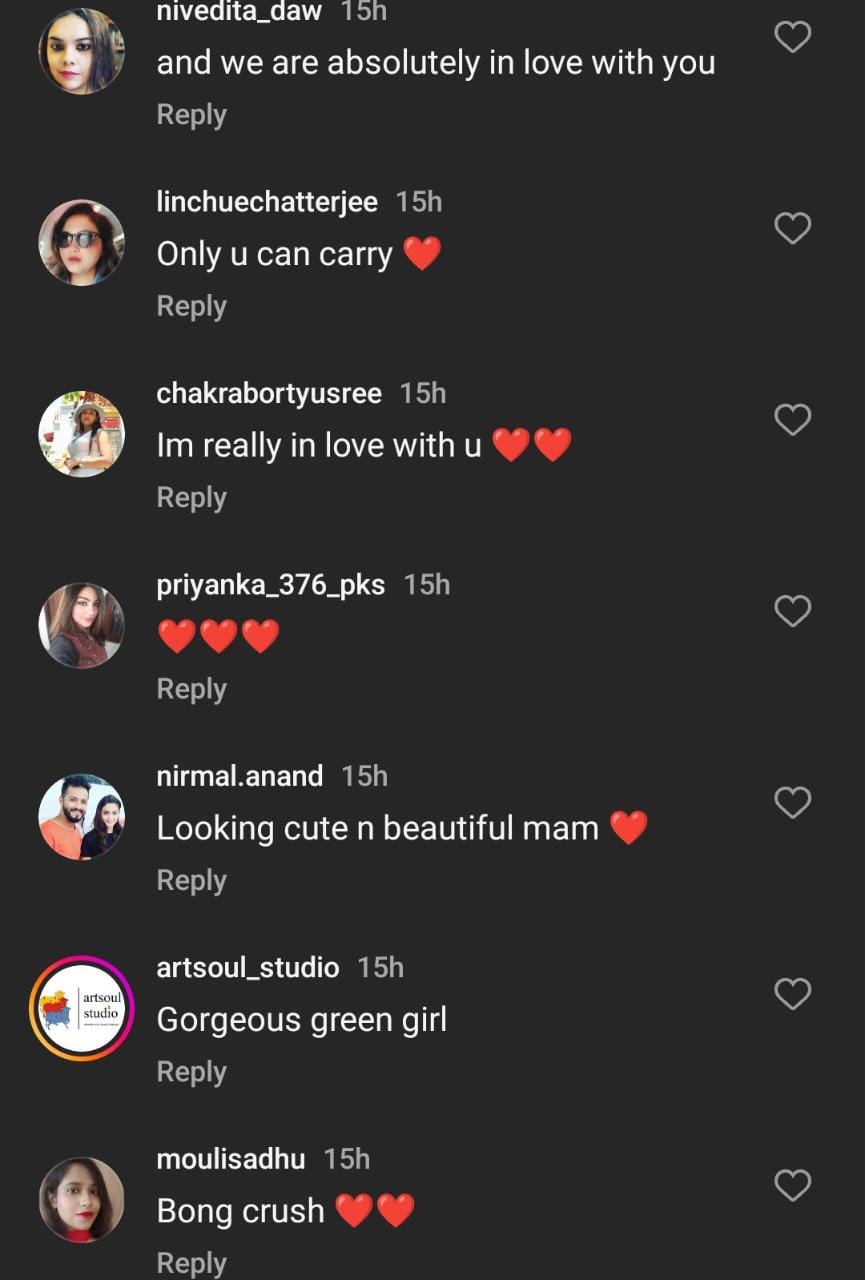The height and width of the screenshot is (1280, 865).
Task: Tap heart on chakrabortyusree's comment
Action: (793, 419)
